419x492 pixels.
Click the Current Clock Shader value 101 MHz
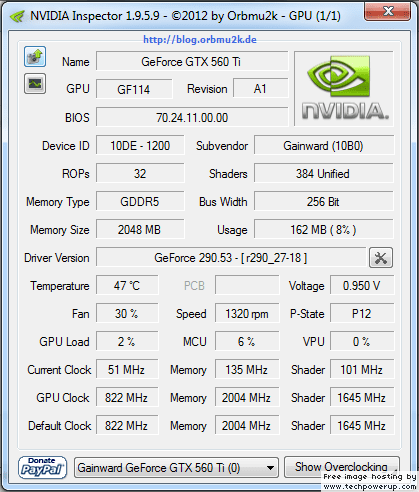[x=362, y=369]
